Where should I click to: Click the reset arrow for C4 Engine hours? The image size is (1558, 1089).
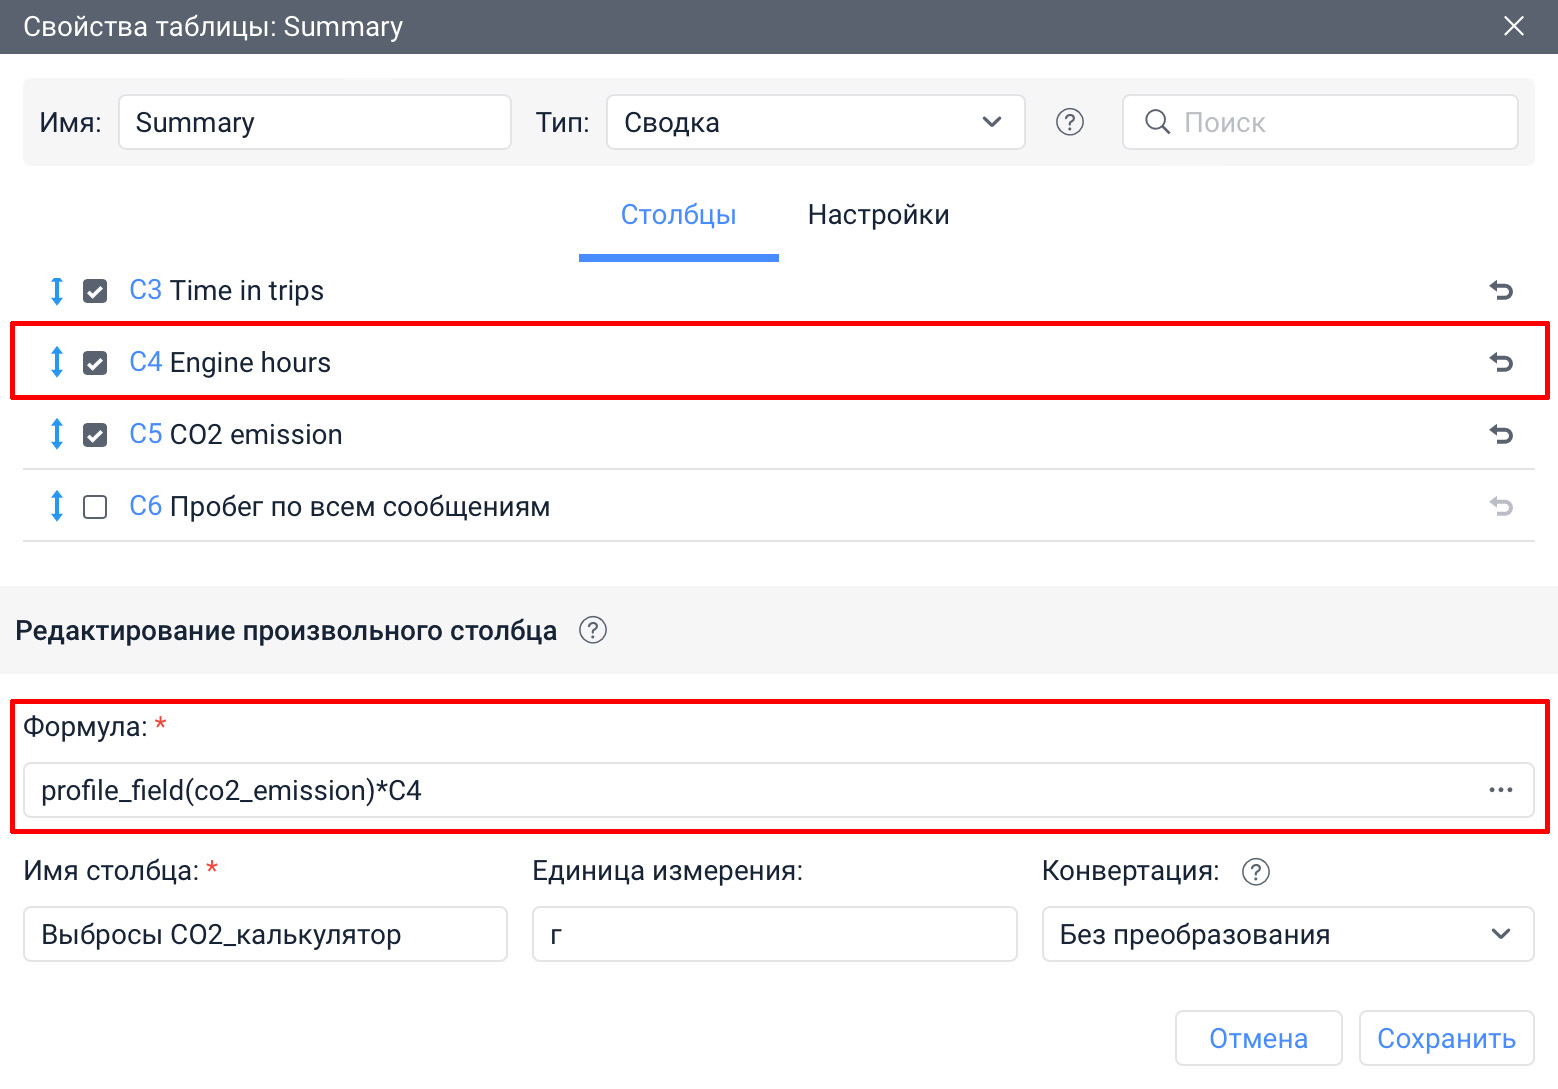(1500, 363)
